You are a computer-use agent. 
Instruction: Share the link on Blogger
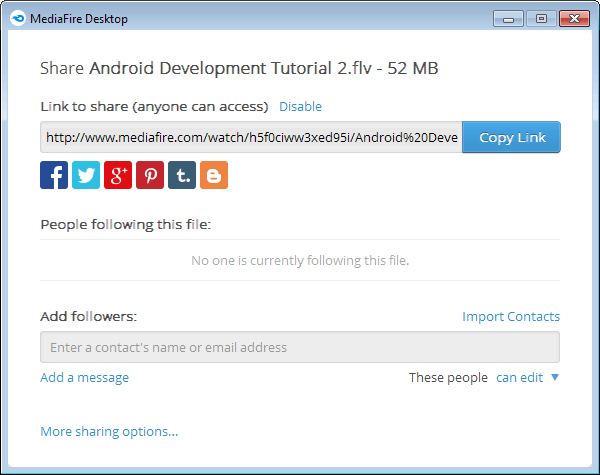tap(214, 175)
